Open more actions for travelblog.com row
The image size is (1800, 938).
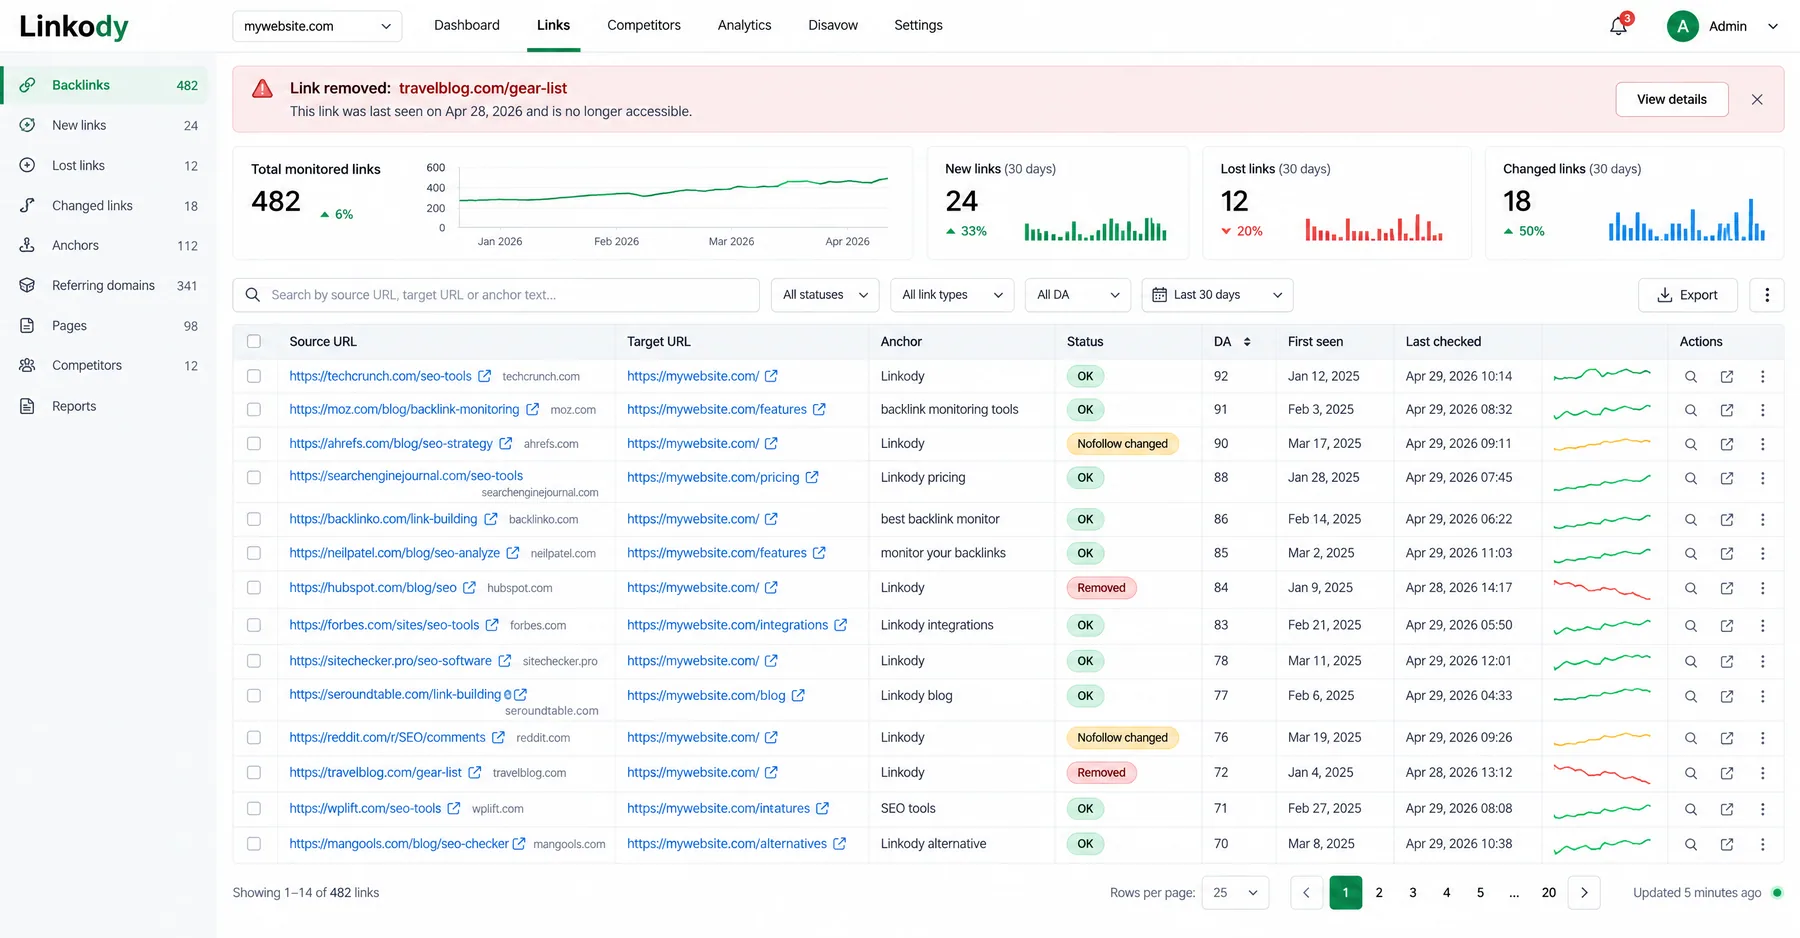[1763, 773]
